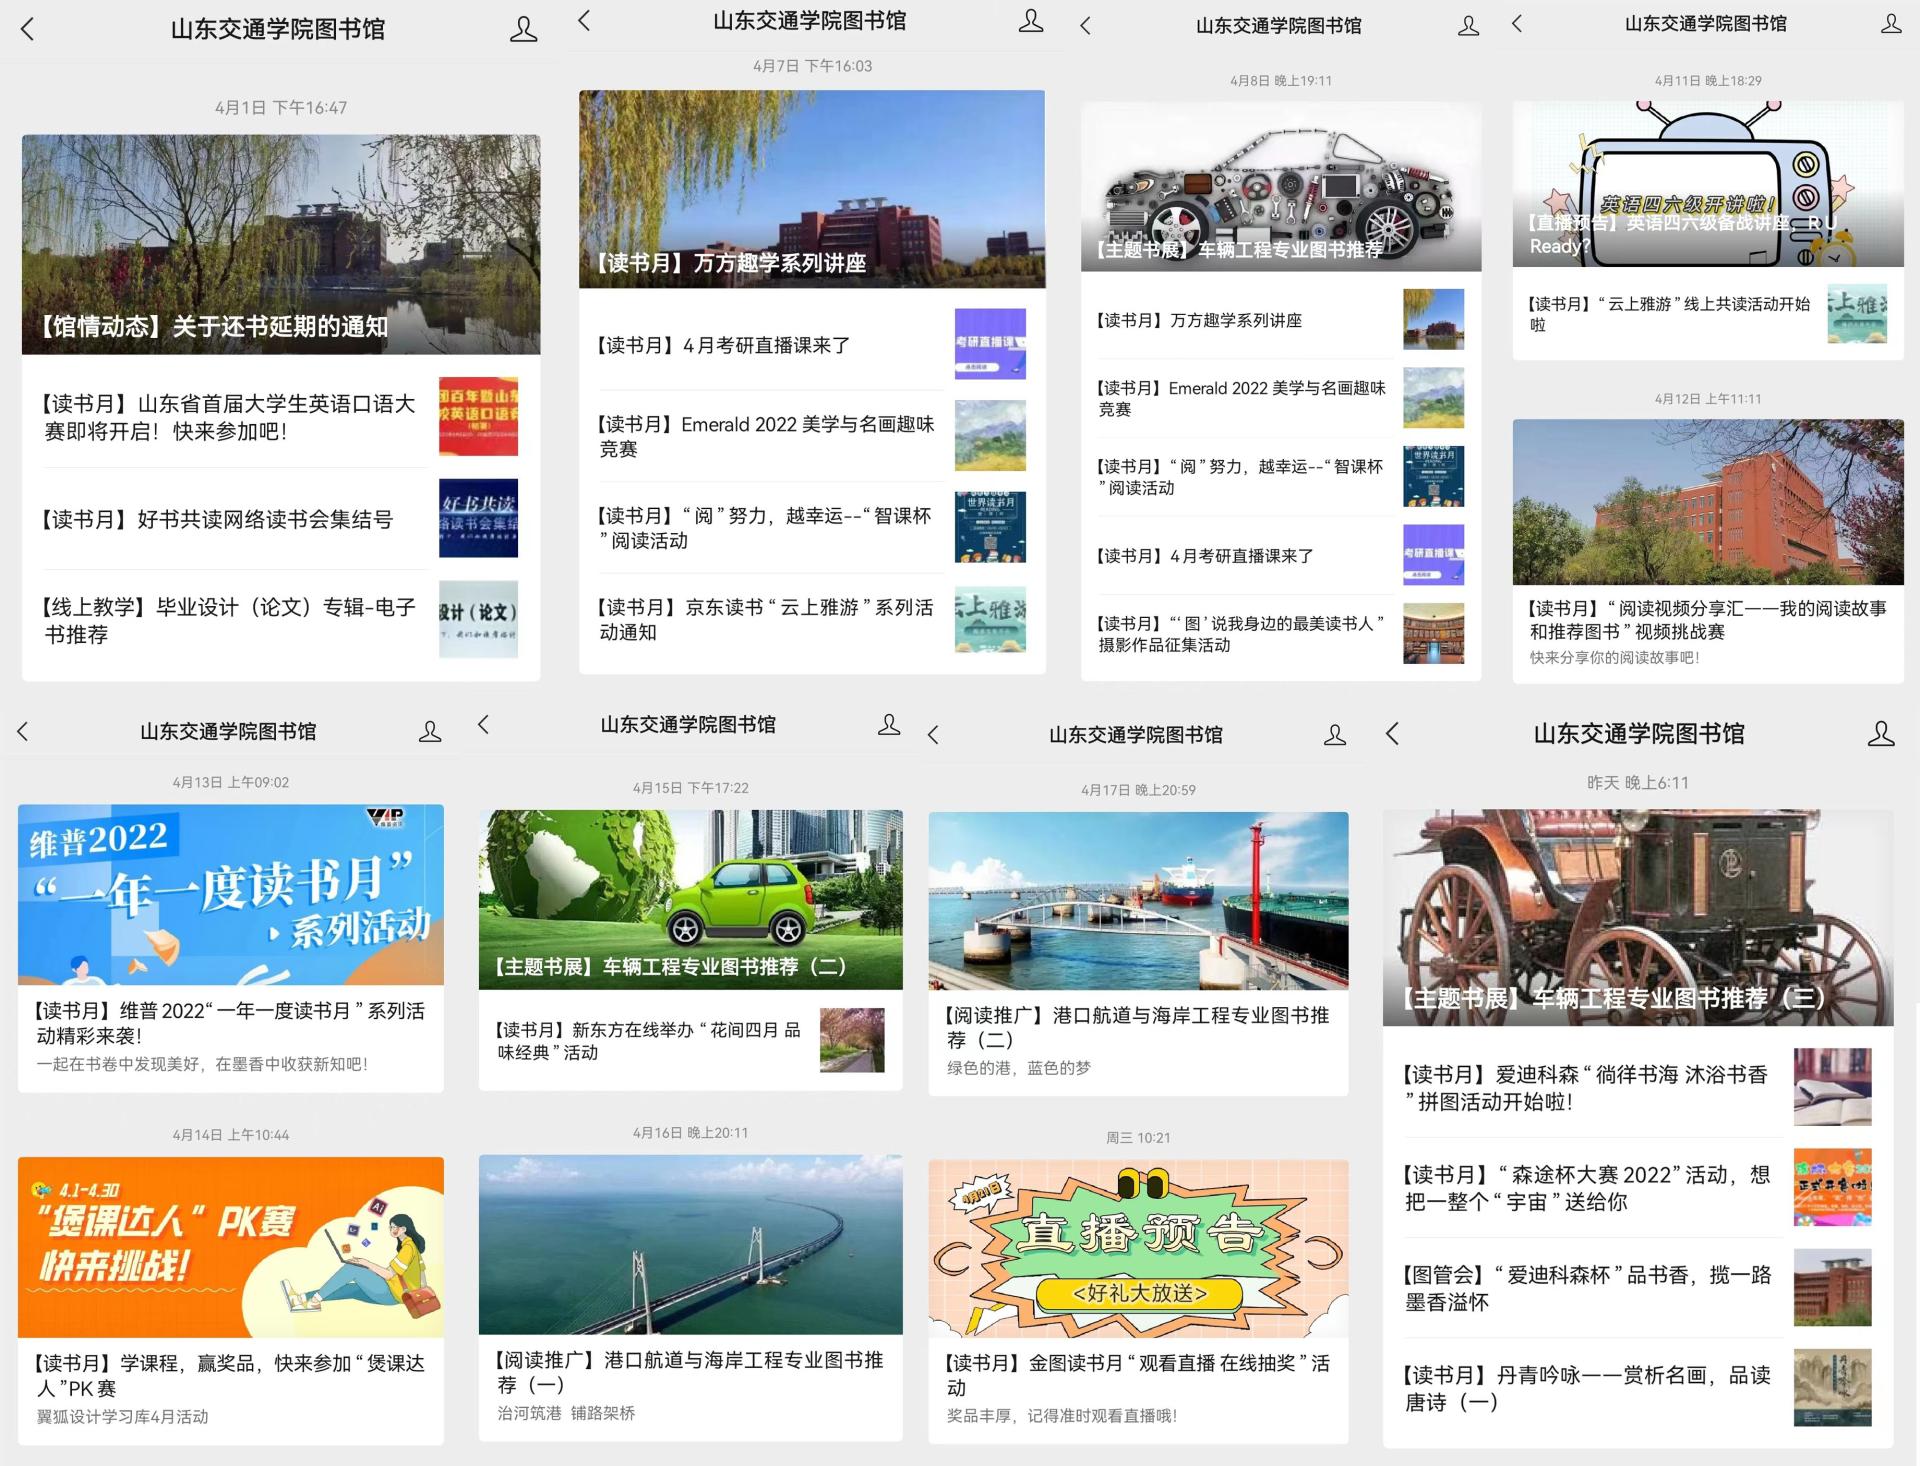
Task: Click 好书共读网络读书会 thumbnail image
Action: (x=478, y=518)
